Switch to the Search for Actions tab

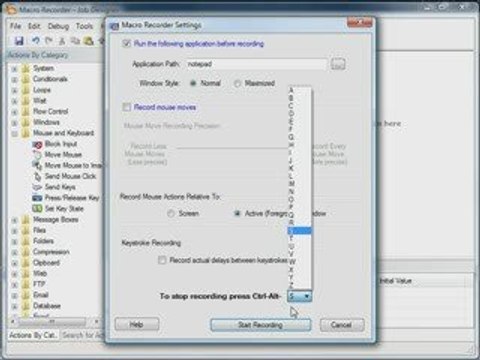click(x=83, y=335)
